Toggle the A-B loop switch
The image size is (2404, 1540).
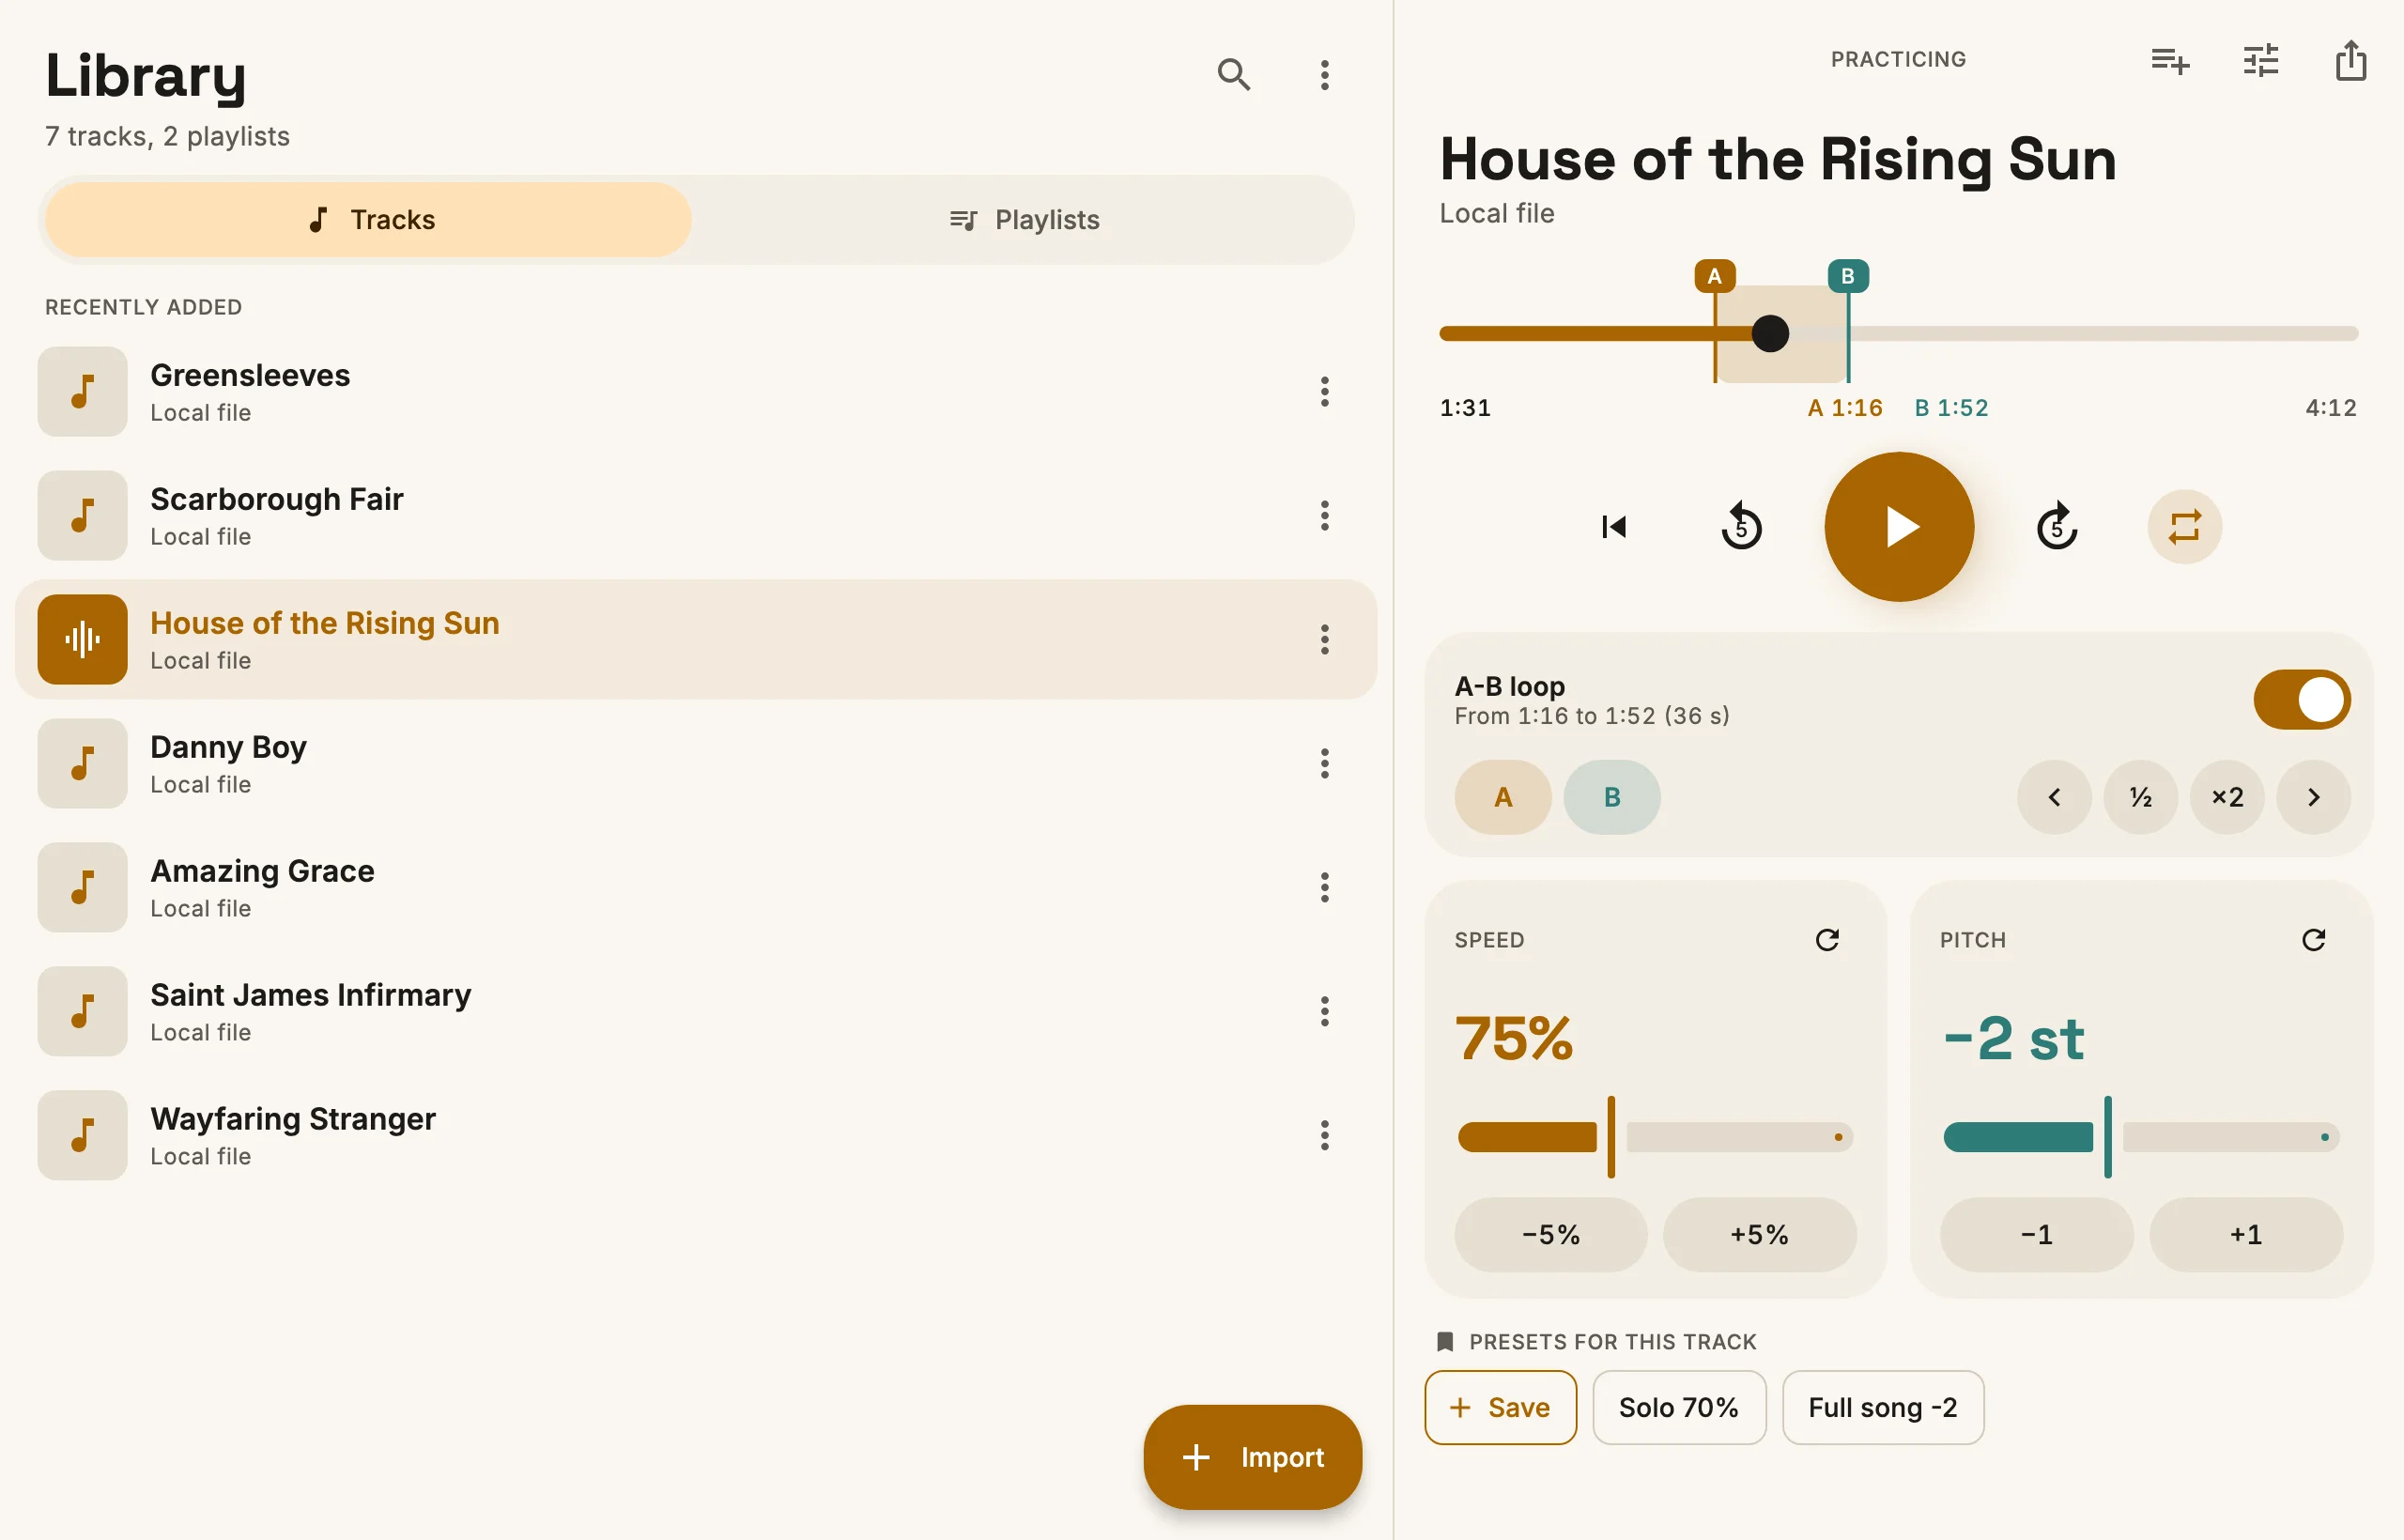pyautogui.click(x=2301, y=699)
